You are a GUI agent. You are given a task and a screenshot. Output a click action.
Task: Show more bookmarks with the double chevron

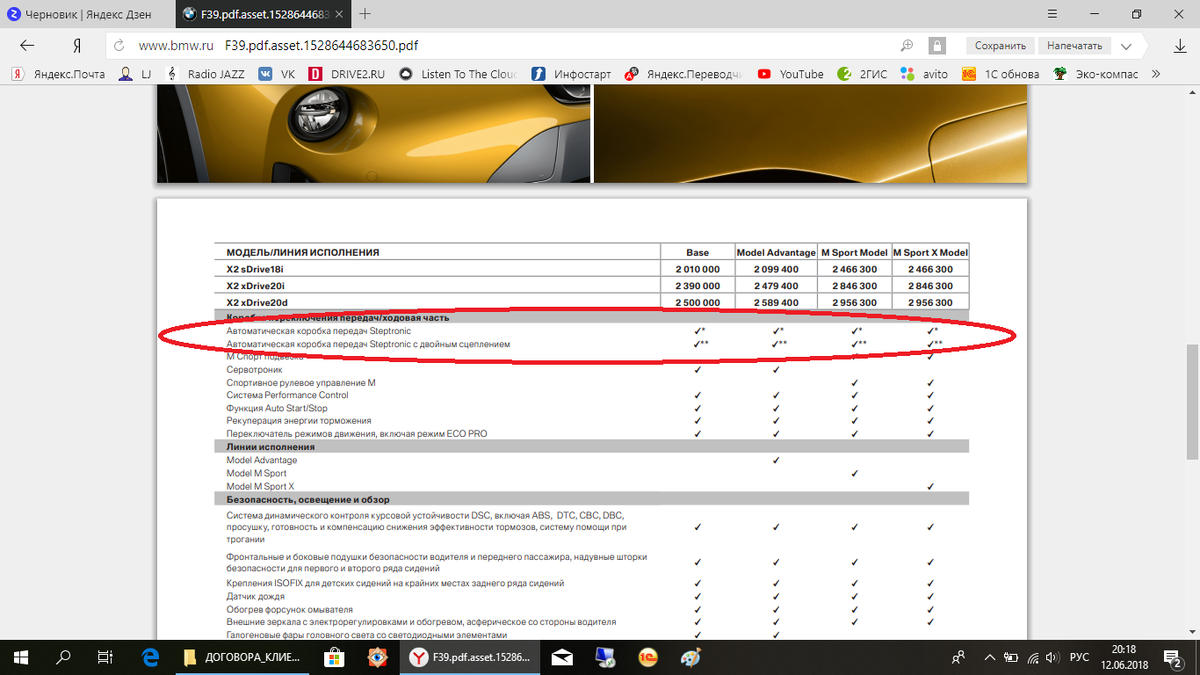1156,74
